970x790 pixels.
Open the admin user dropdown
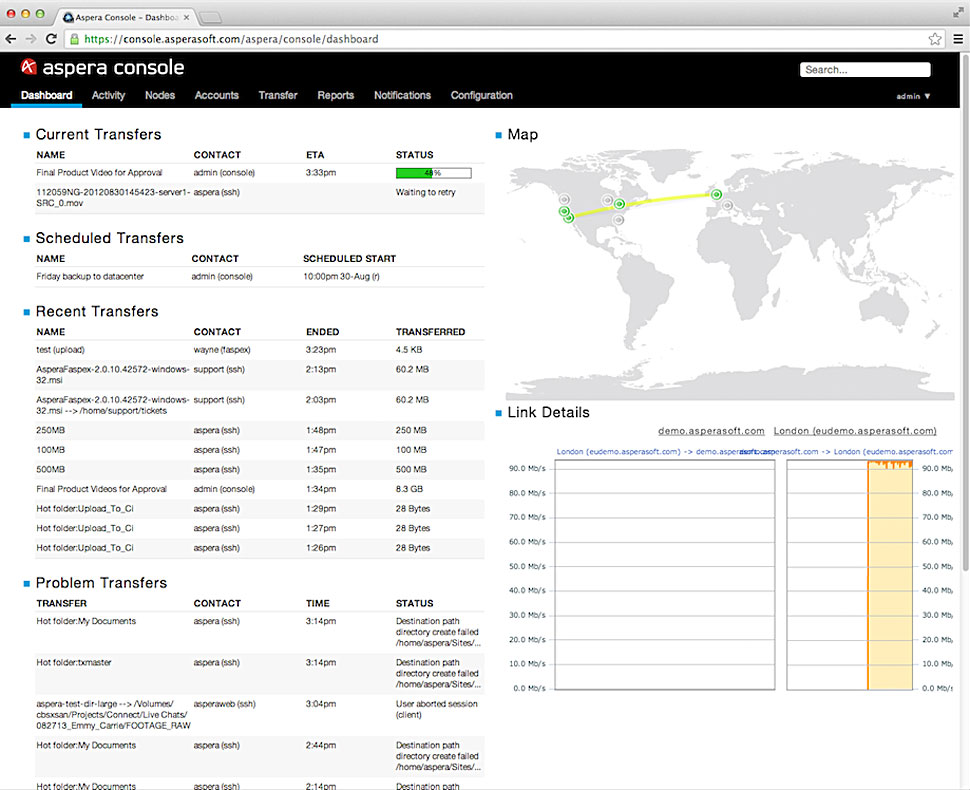[913, 96]
